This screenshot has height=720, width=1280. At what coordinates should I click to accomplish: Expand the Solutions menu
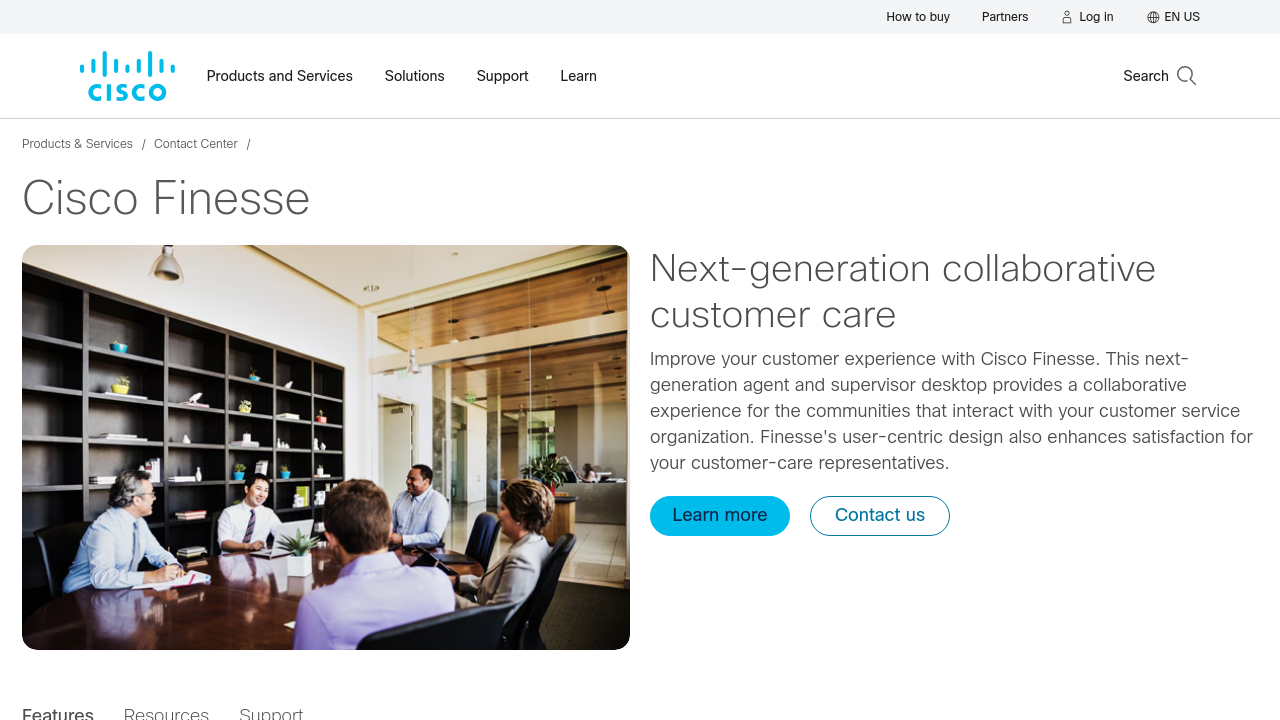coord(414,76)
